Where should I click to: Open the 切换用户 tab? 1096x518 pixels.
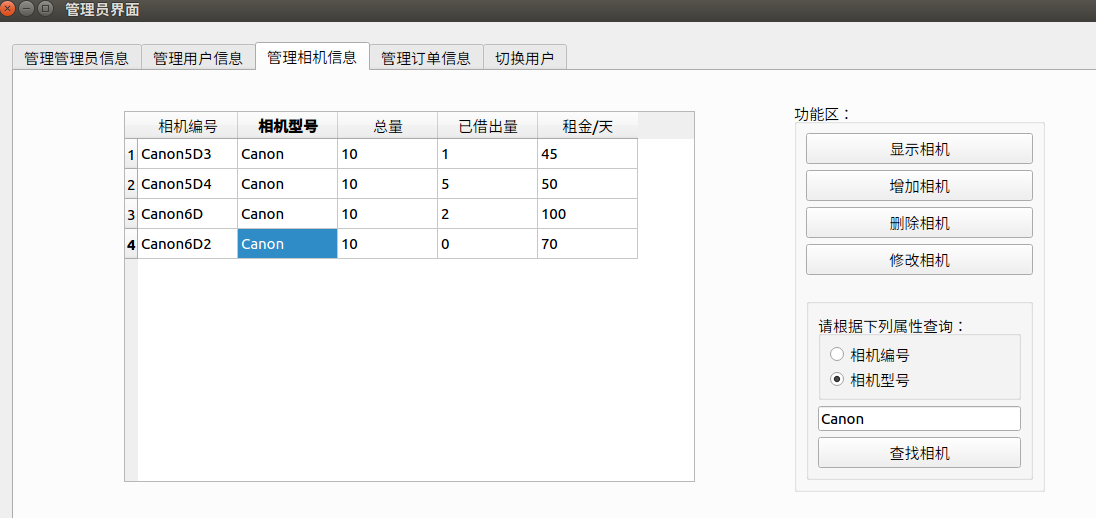point(524,58)
